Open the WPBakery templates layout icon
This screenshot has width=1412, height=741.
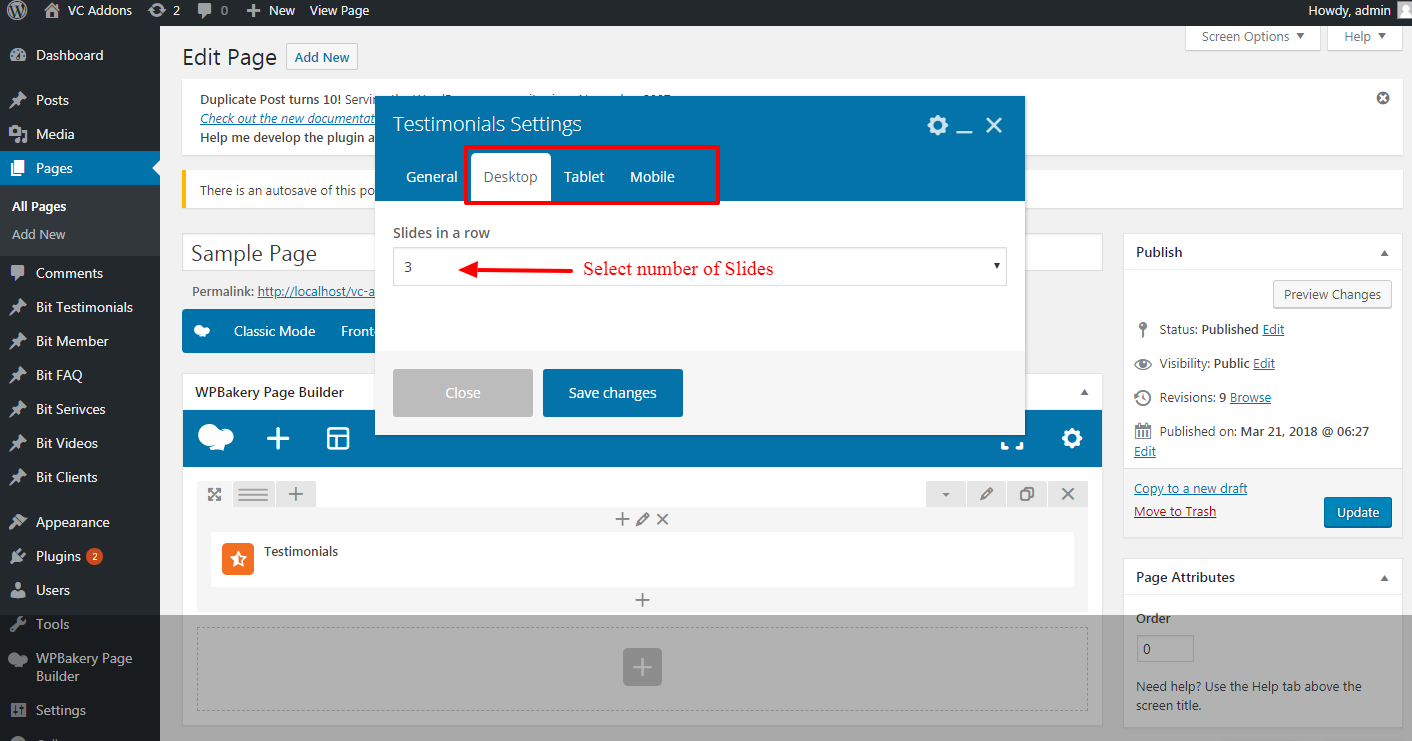tap(338, 438)
